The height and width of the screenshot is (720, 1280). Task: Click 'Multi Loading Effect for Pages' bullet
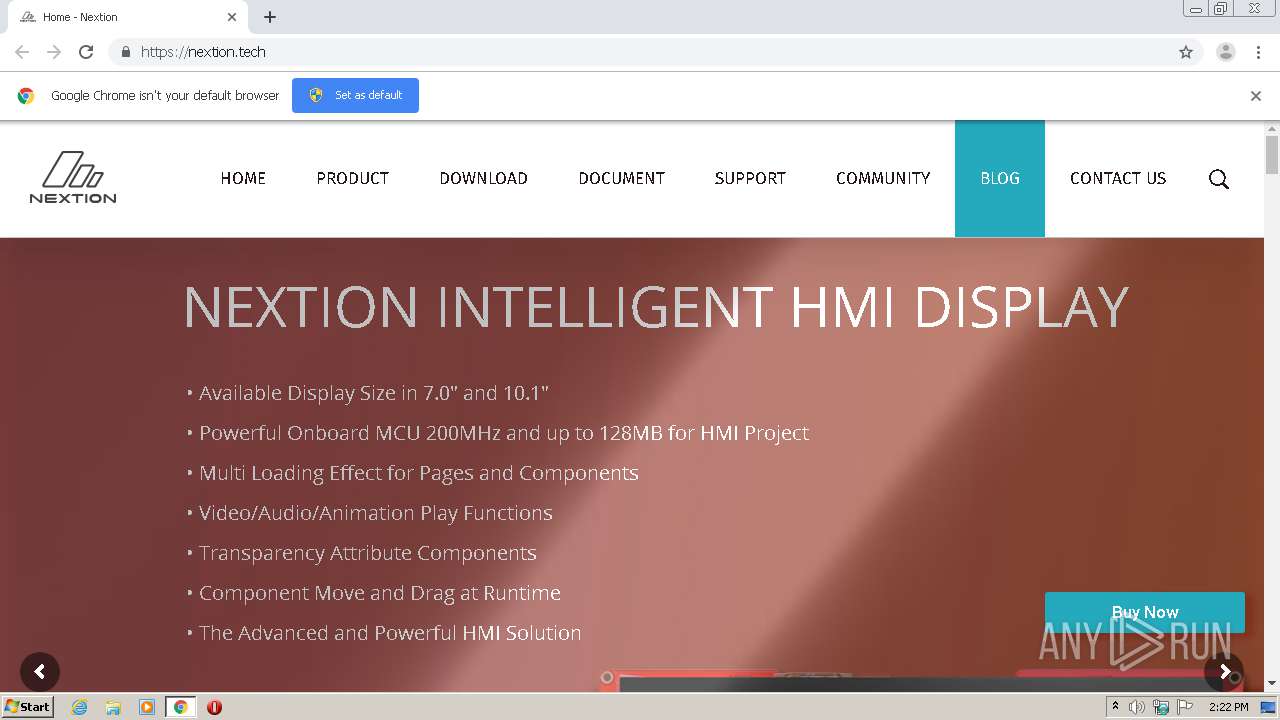[x=418, y=473]
